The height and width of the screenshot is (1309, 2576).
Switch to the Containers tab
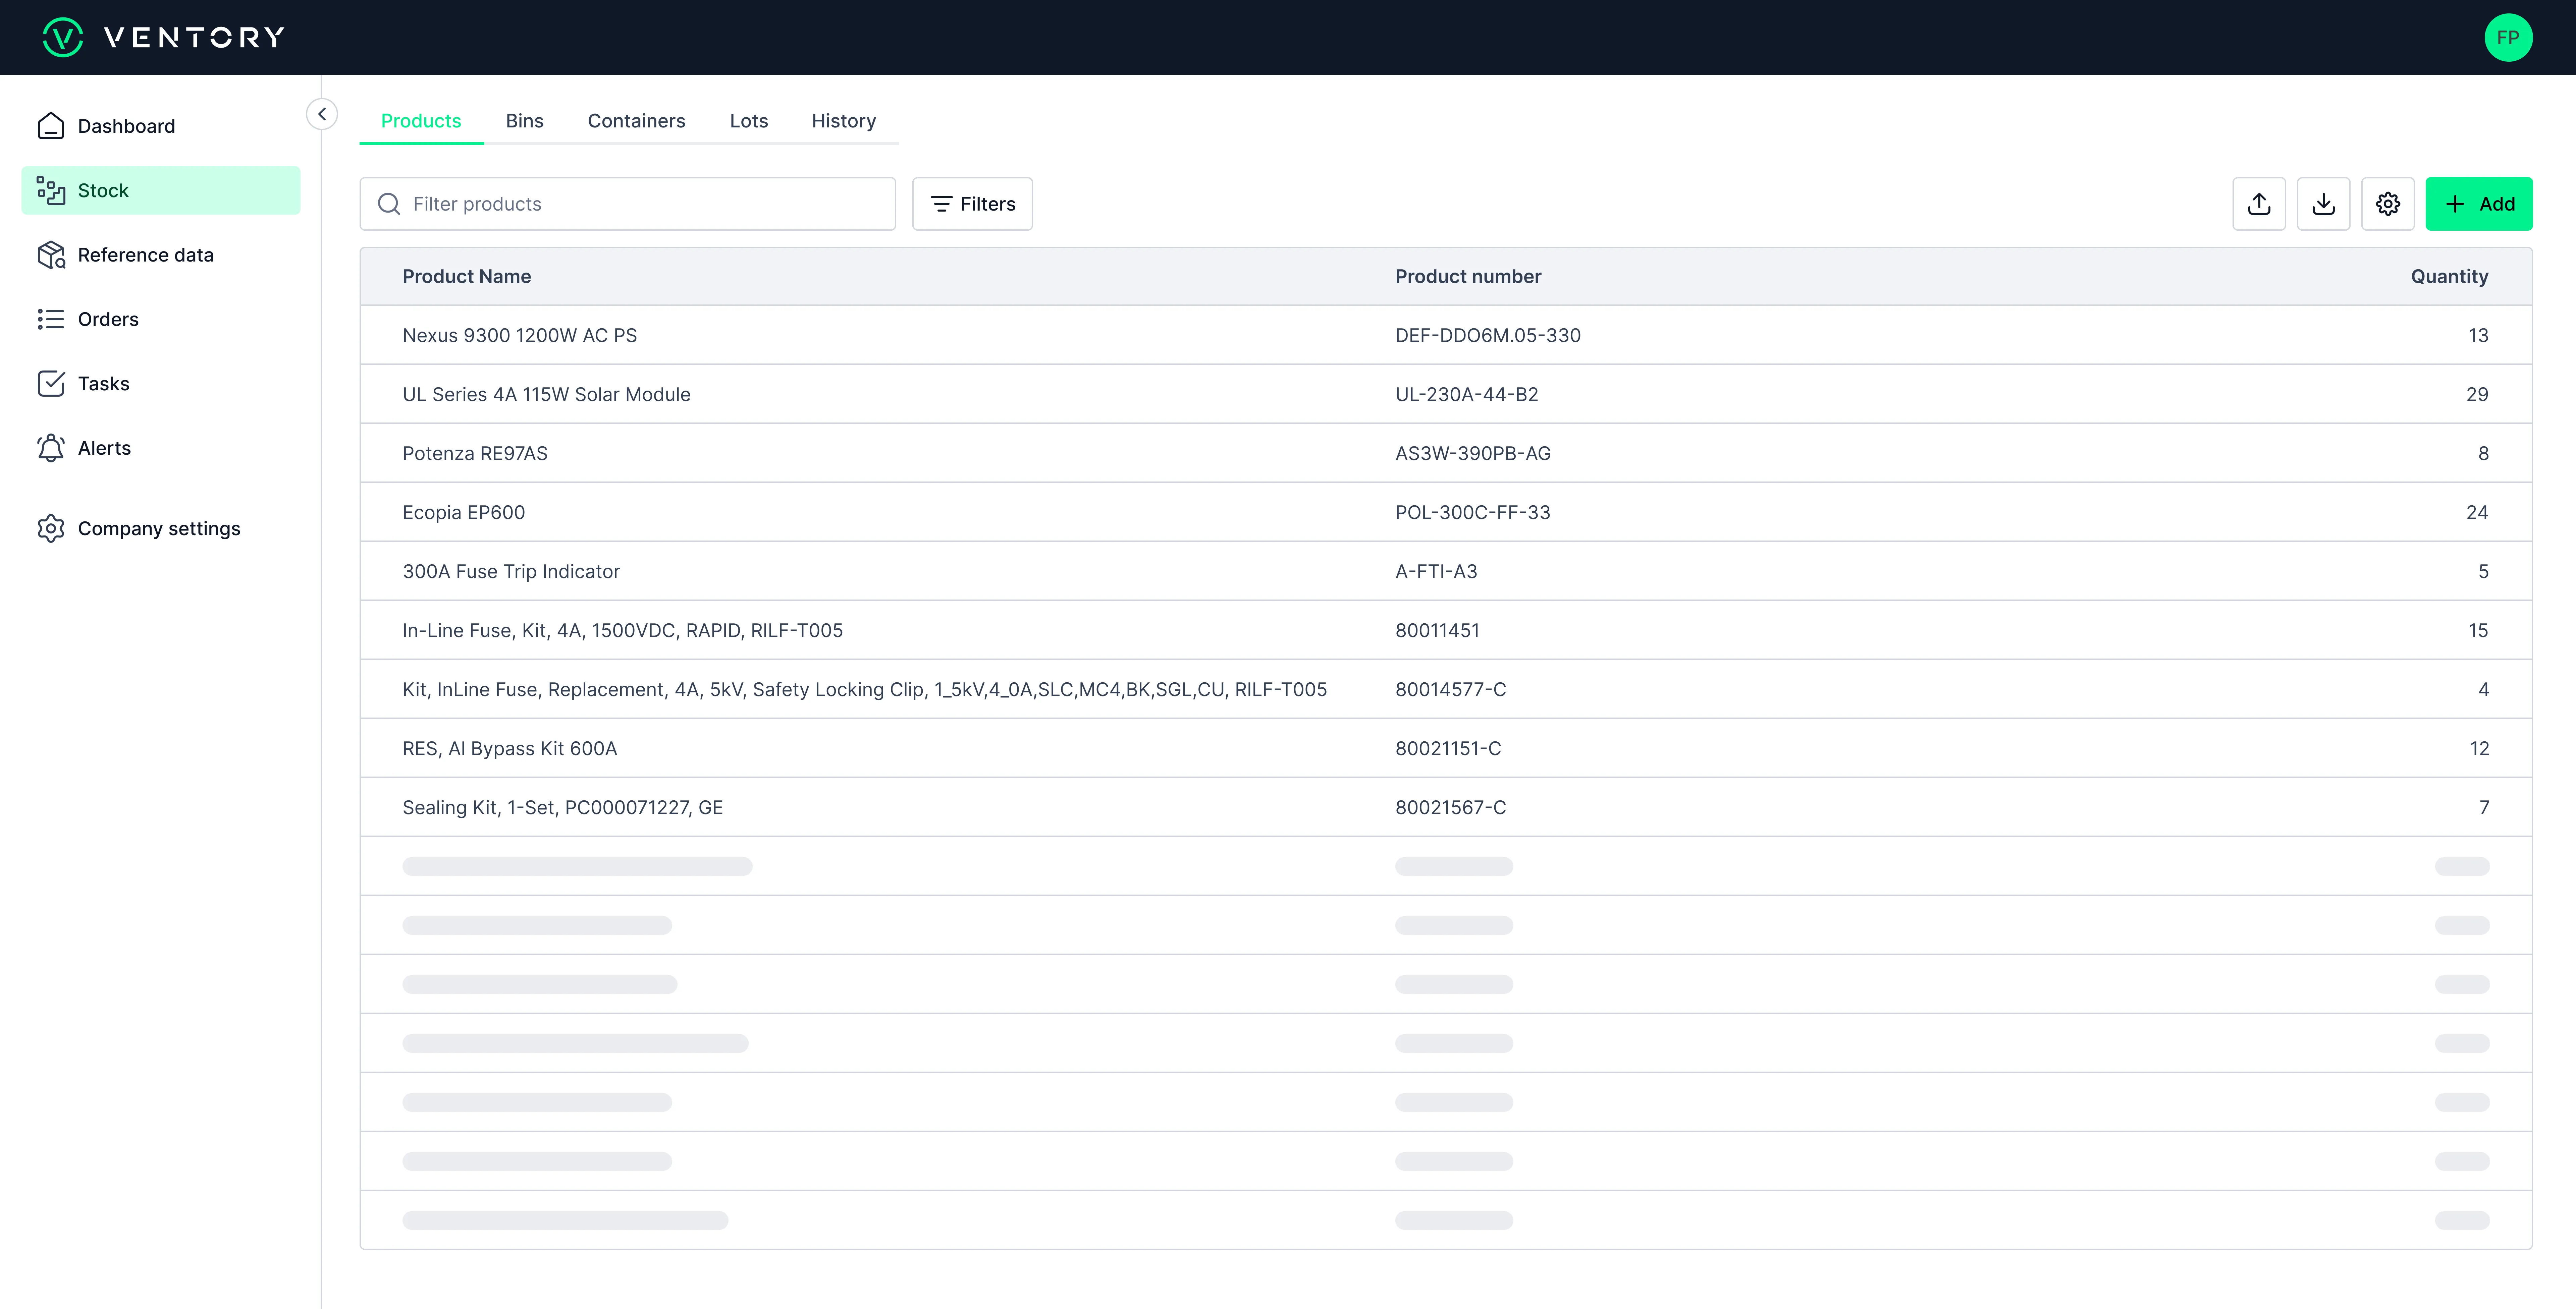click(x=636, y=121)
